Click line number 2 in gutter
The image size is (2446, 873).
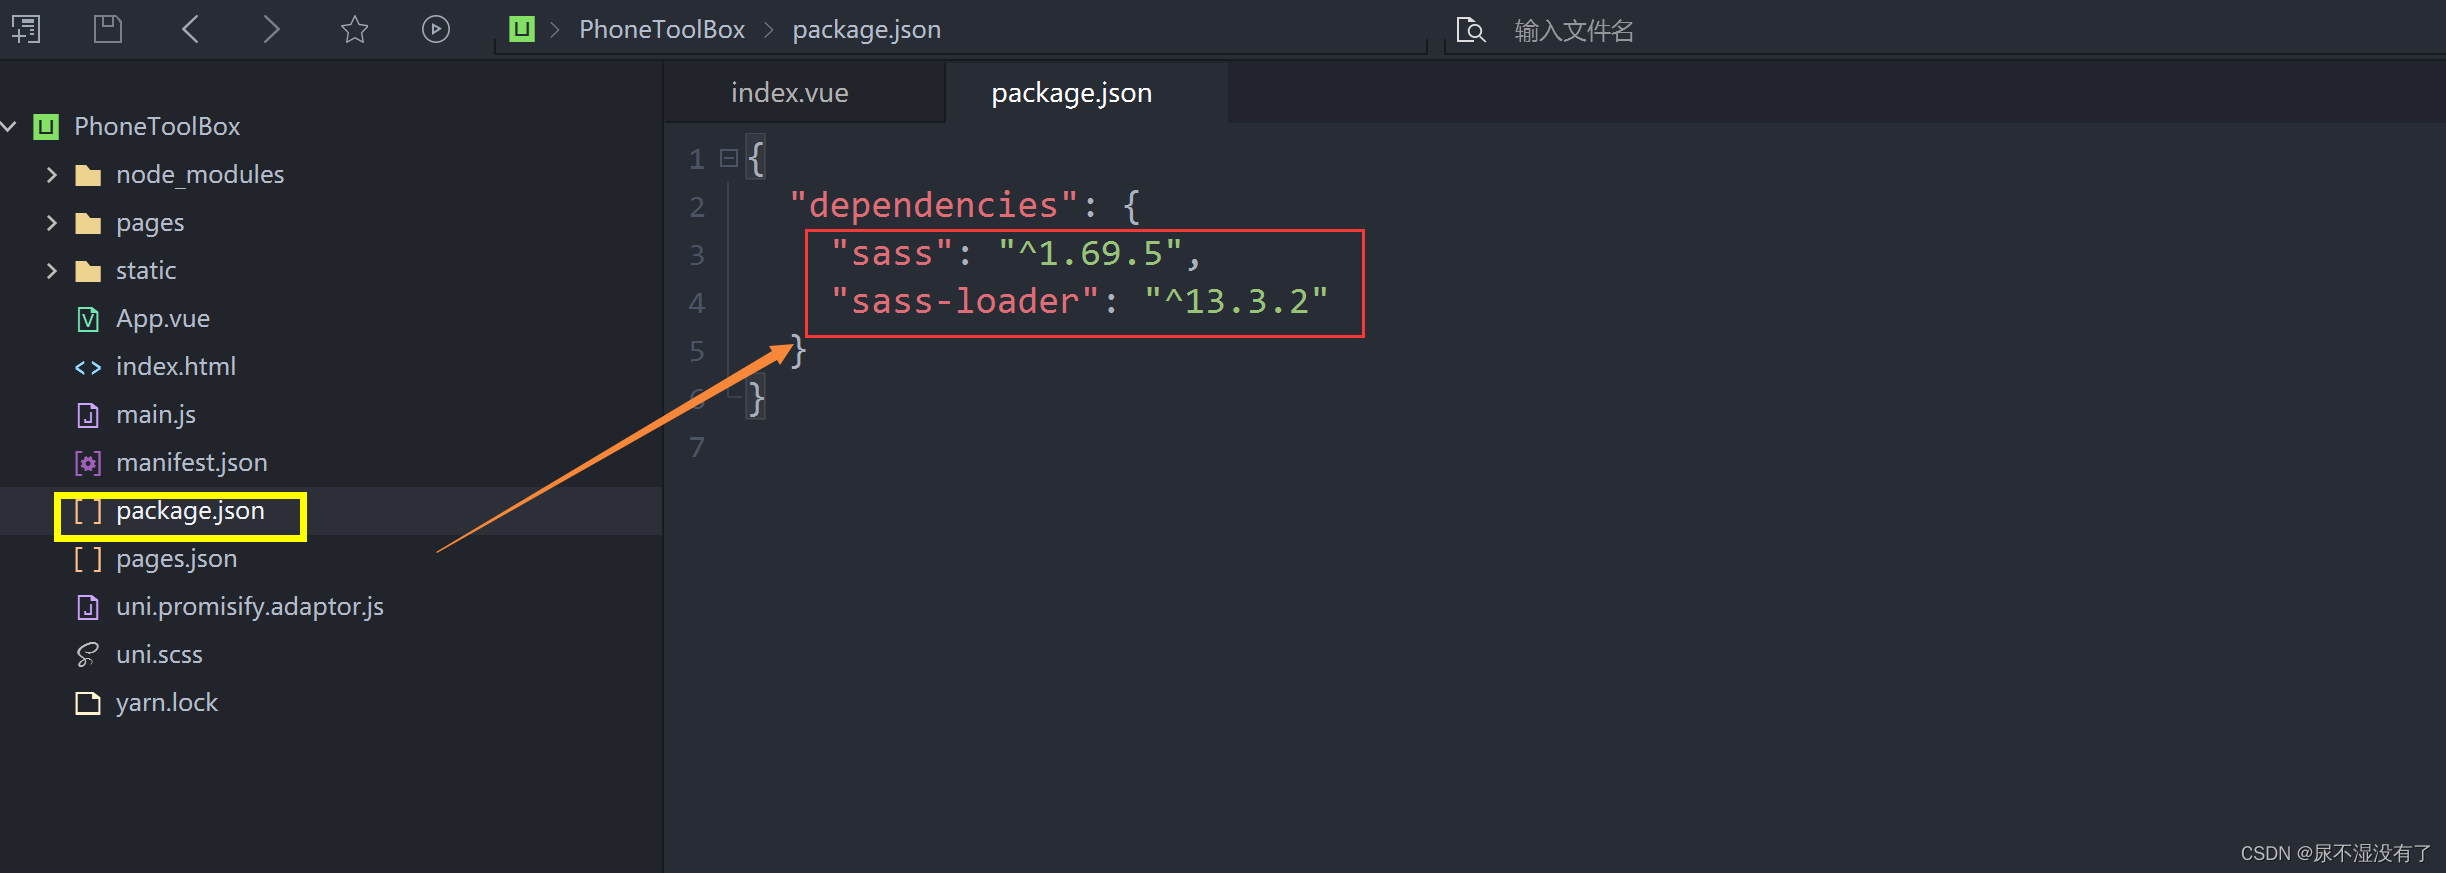coord(697,207)
